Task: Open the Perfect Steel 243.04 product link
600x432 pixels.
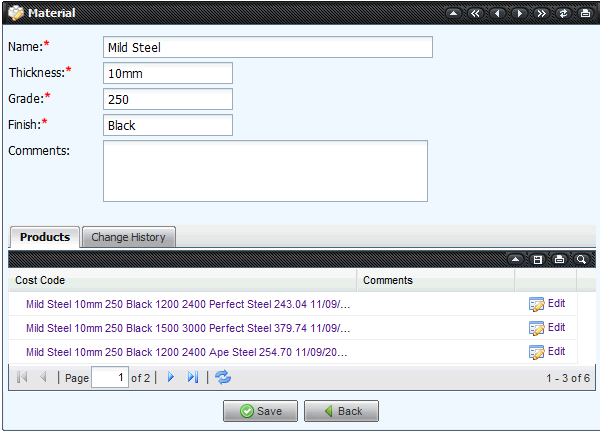Action: click(x=188, y=304)
